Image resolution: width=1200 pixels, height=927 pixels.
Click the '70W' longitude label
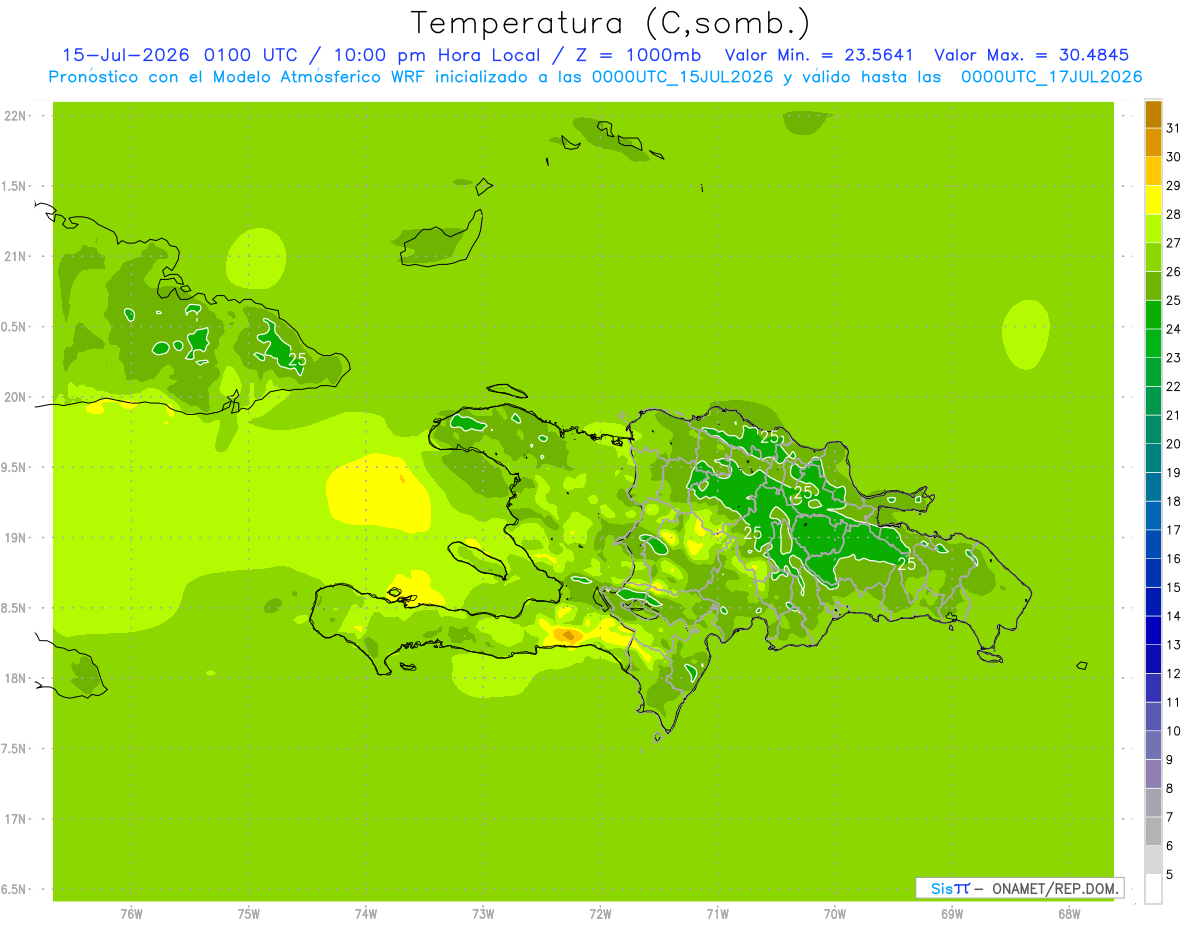click(834, 914)
